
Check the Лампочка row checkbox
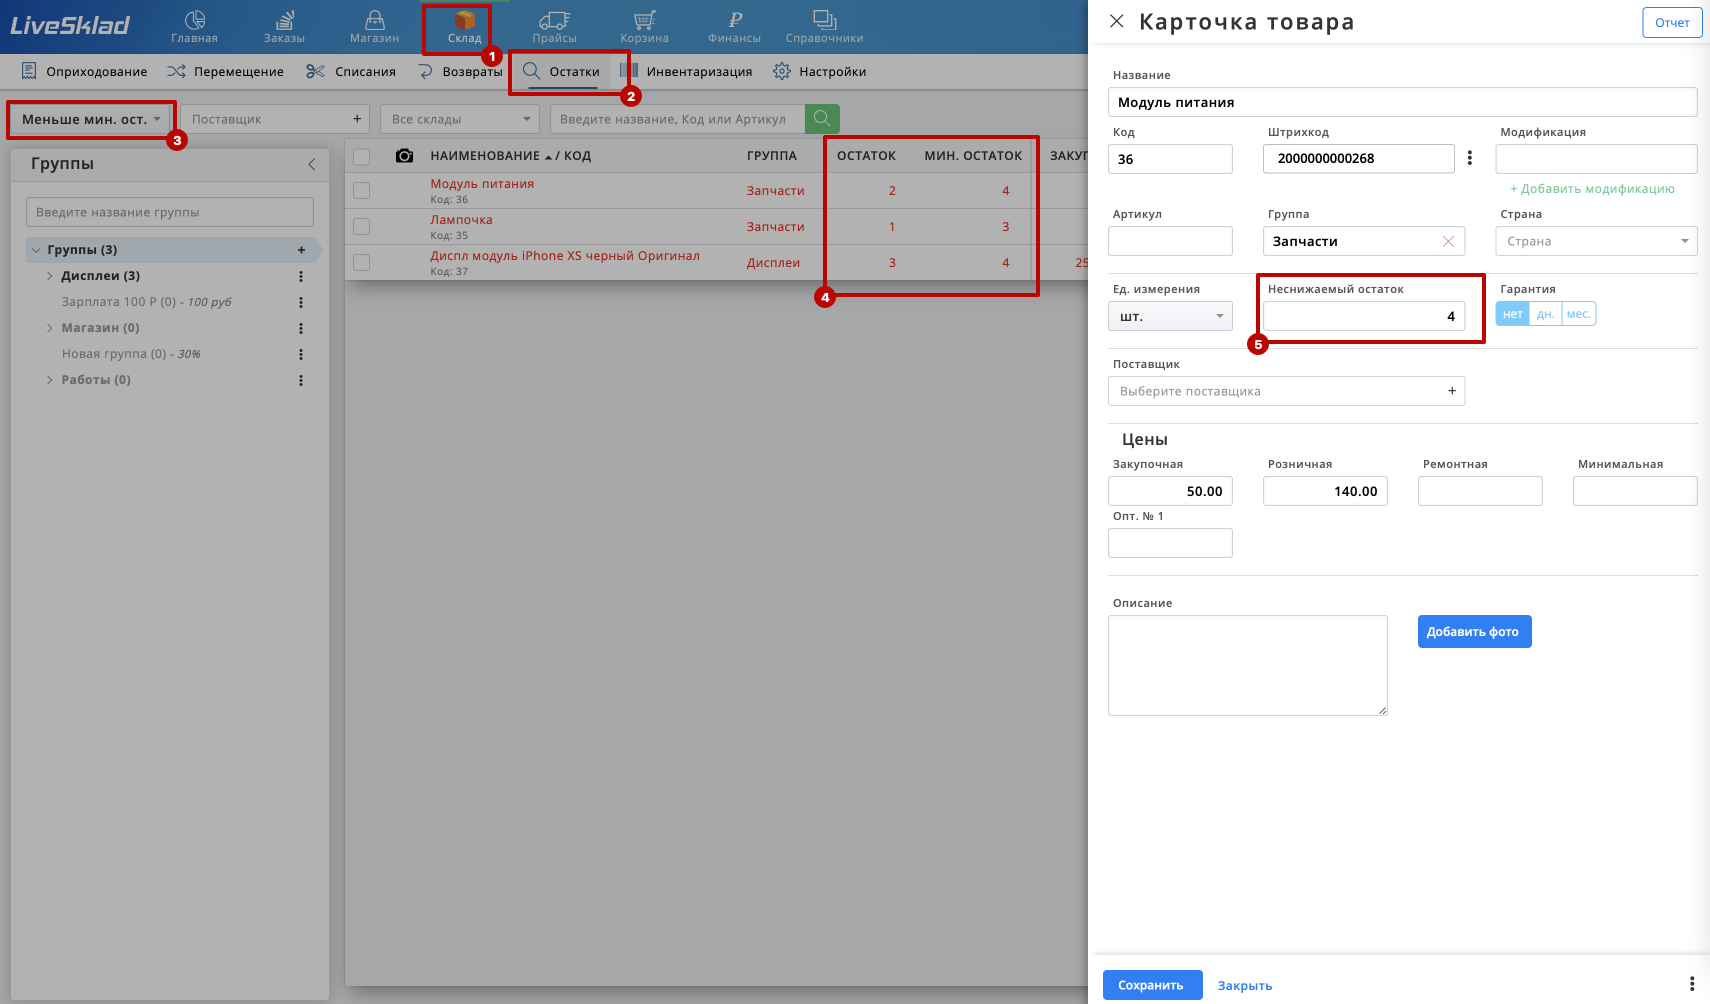[362, 226]
